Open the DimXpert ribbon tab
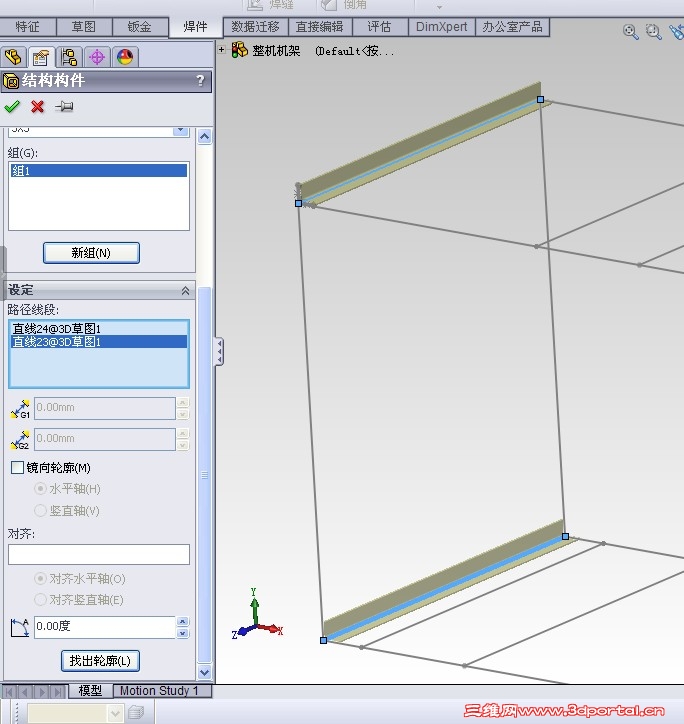The width and height of the screenshot is (684, 724). [x=442, y=27]
